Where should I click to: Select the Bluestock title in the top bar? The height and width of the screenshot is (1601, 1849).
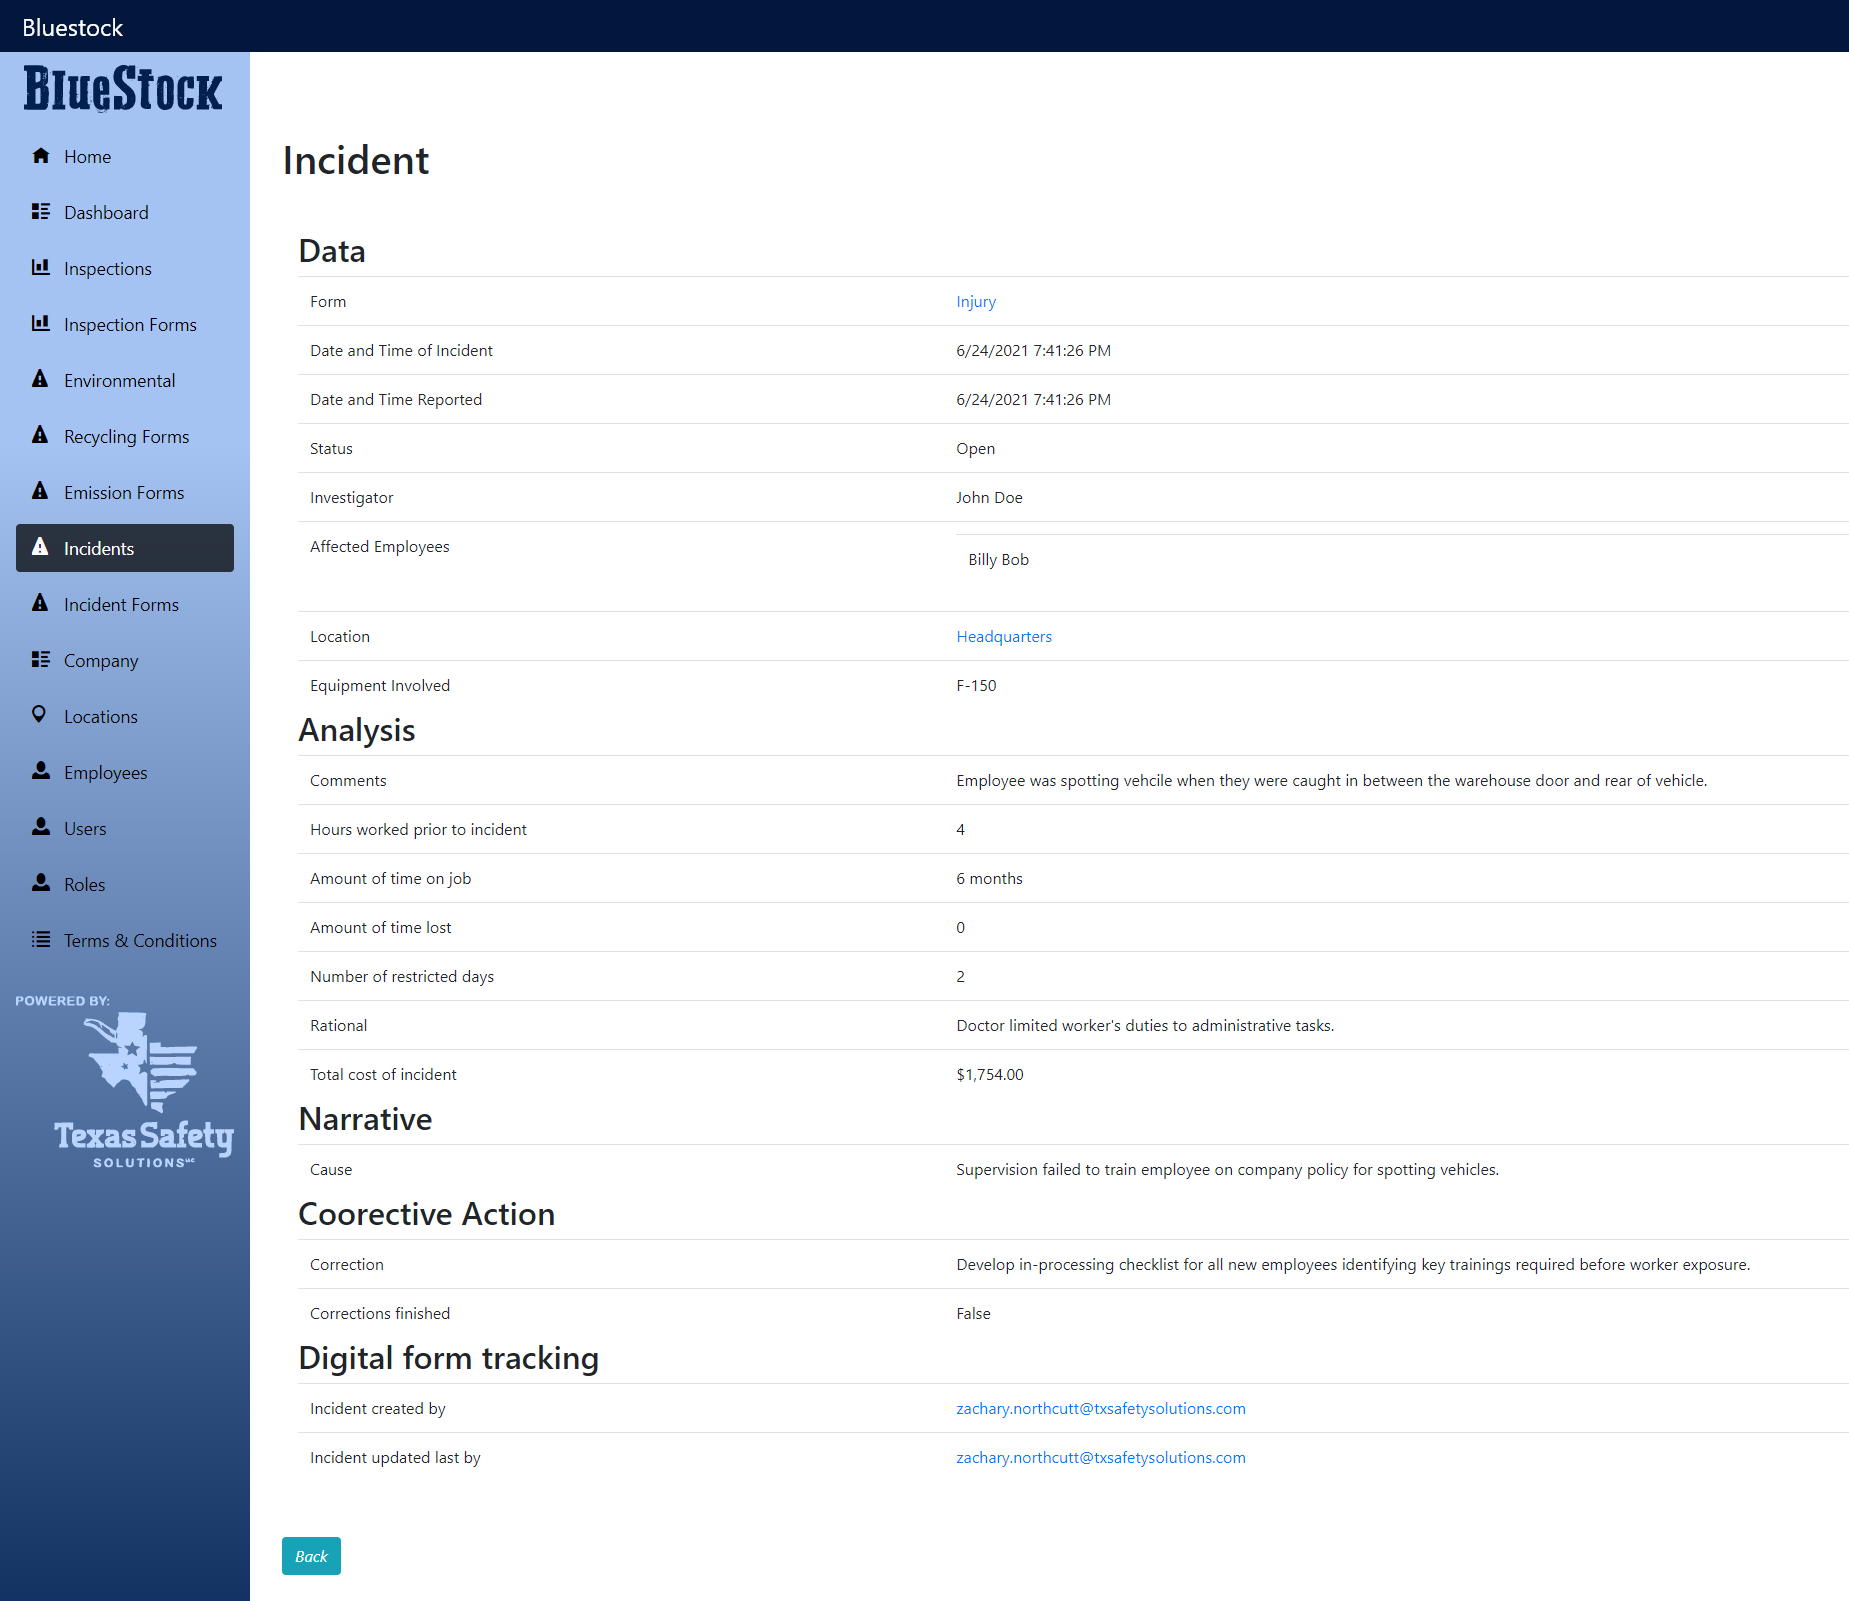71,27
